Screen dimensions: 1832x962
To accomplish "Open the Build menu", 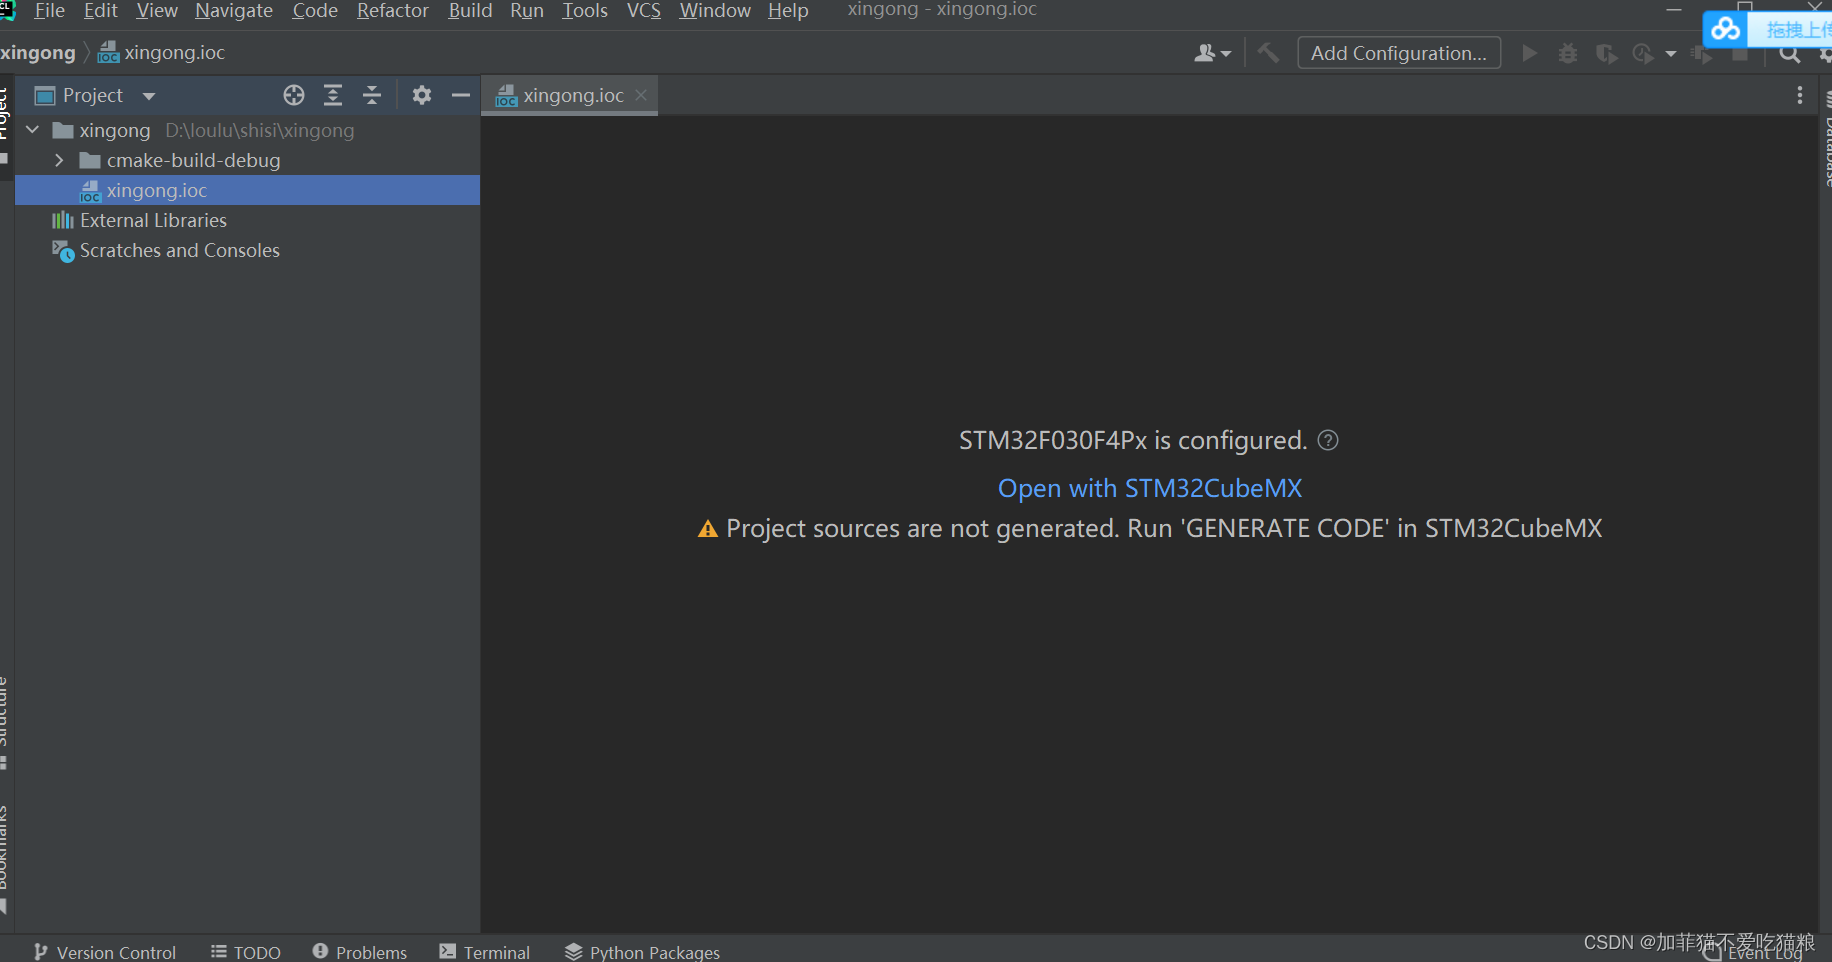I will [x=470, y=11].
